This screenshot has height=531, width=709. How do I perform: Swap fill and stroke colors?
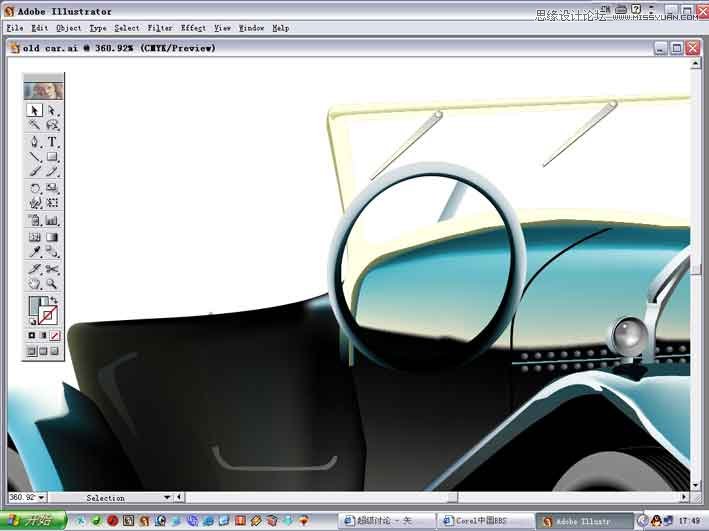click(x=54, y=300)
